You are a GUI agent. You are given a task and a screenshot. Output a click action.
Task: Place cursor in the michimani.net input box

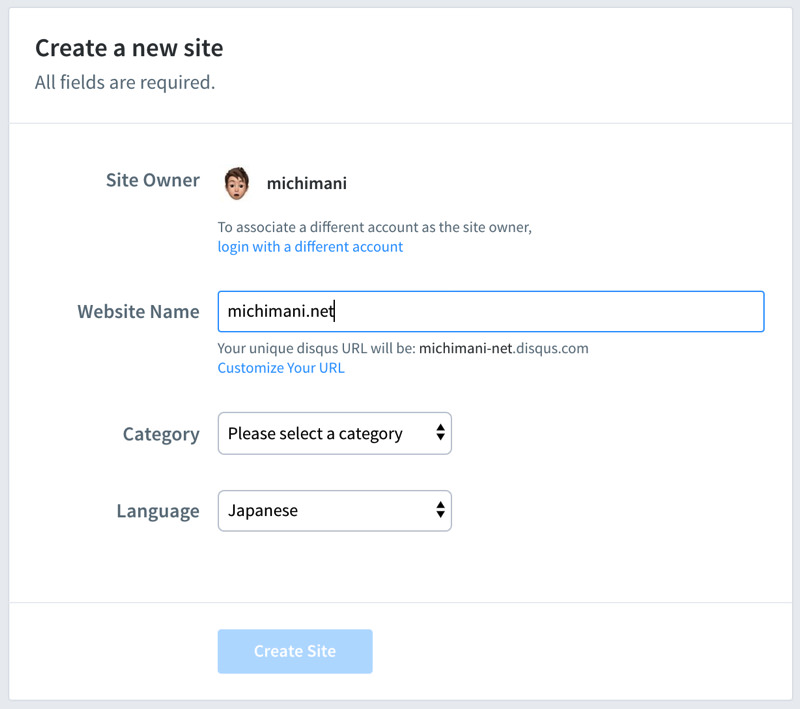click(x=490, y=311)
